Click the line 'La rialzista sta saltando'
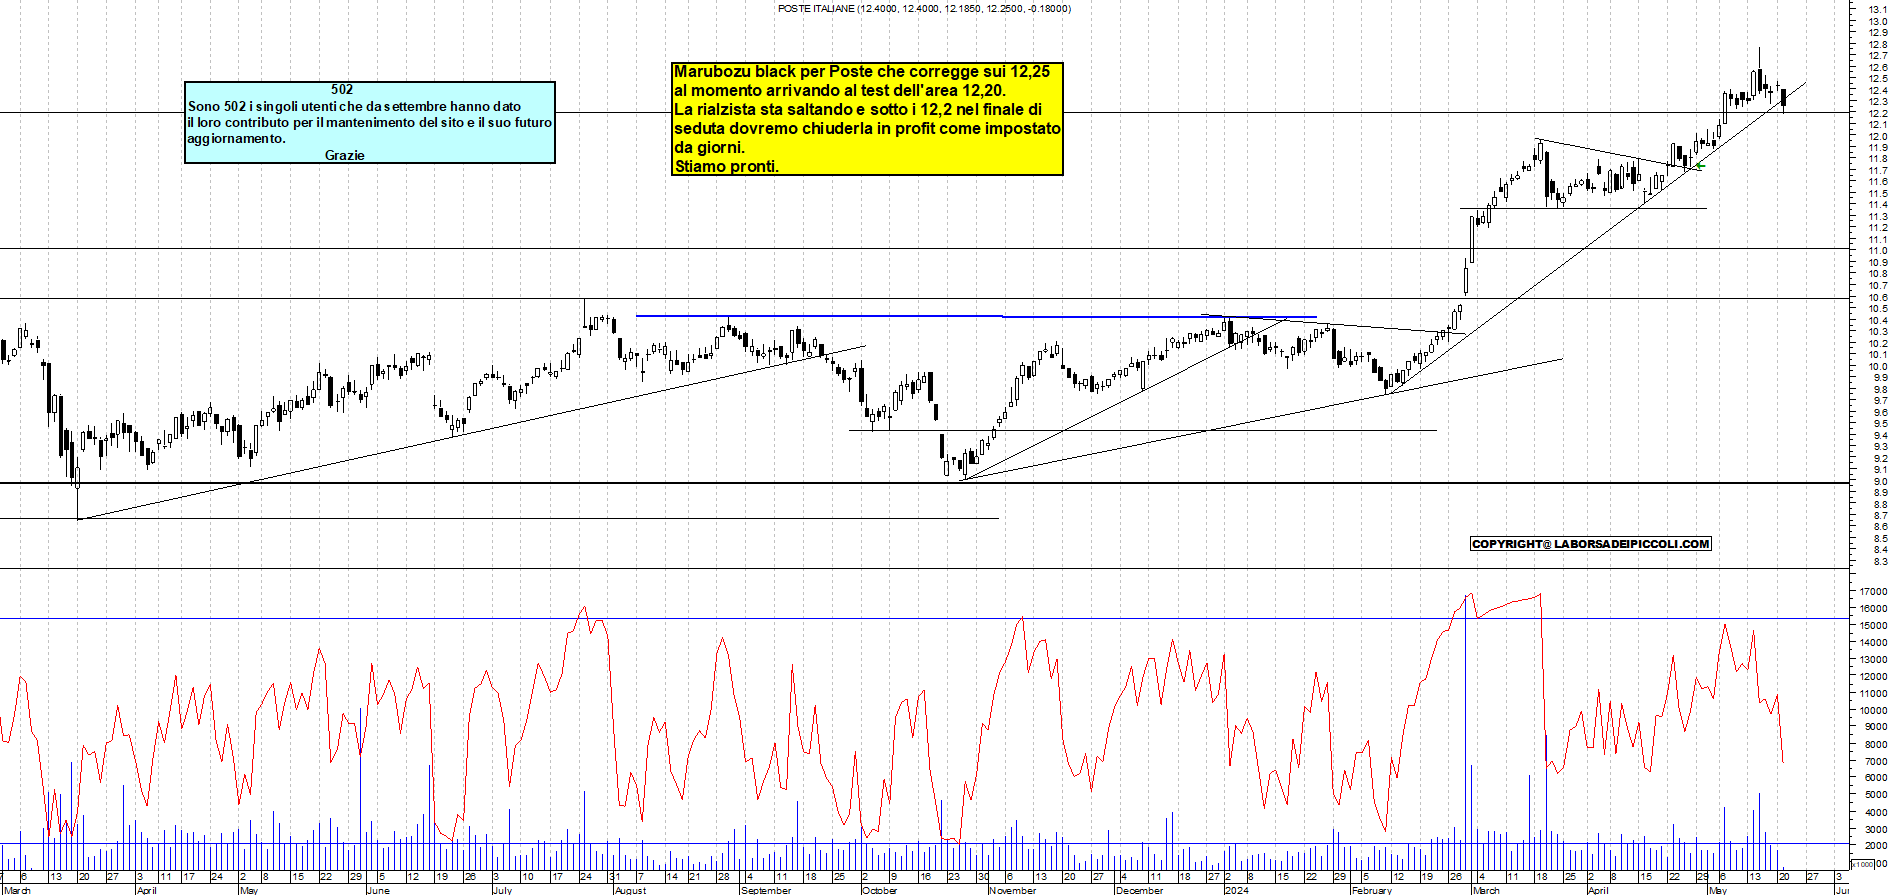 point(858,110)
